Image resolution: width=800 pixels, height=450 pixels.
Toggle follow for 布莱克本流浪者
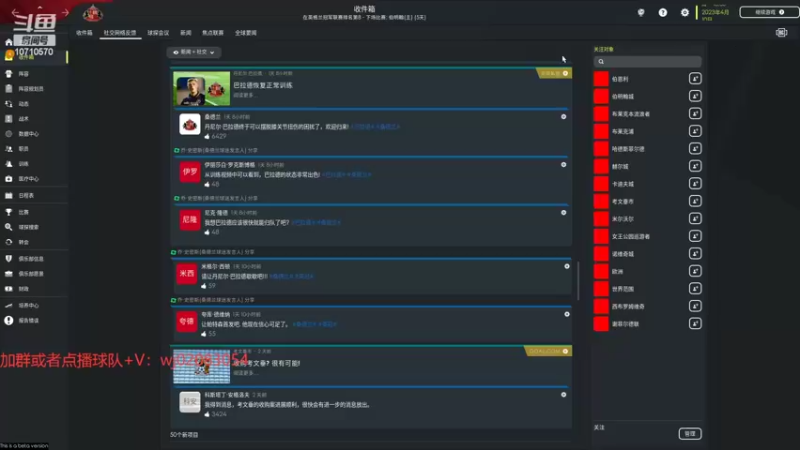click(x=695, y=113)
